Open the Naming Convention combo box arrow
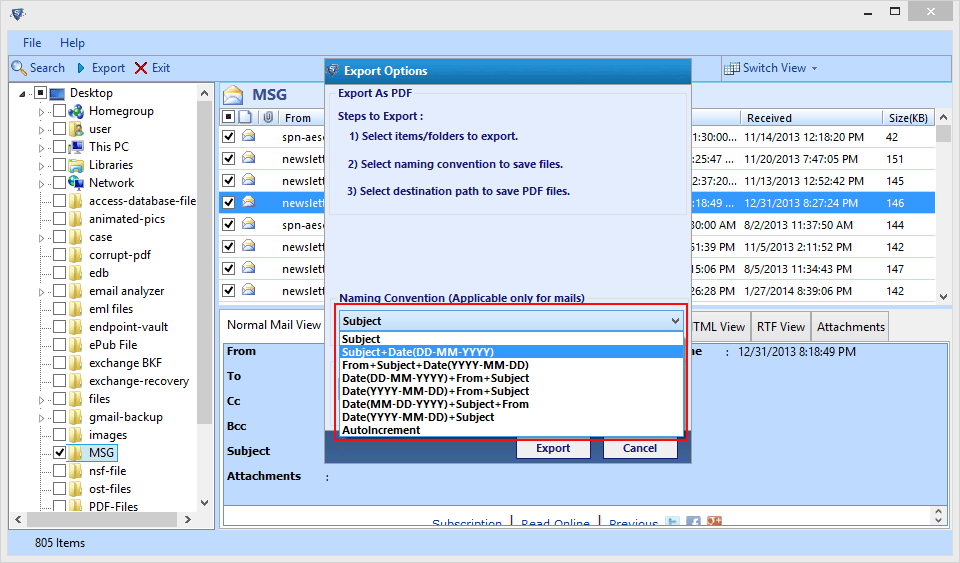 pyautogui.click(x=675, y=321)
